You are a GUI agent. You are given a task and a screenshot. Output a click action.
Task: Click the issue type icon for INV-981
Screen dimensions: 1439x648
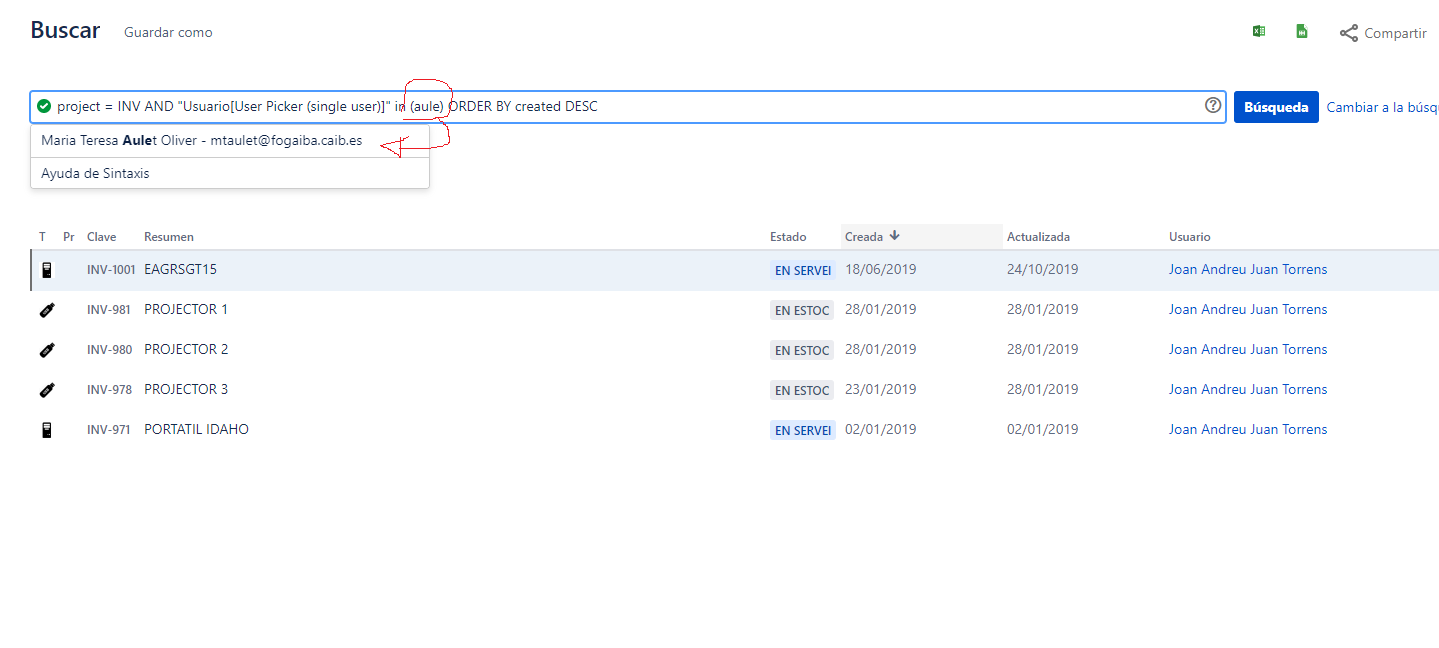46,310
